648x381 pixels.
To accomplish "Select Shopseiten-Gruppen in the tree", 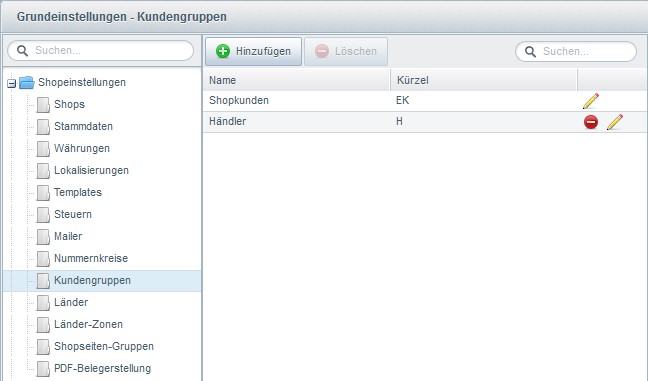I will [104, 346].
